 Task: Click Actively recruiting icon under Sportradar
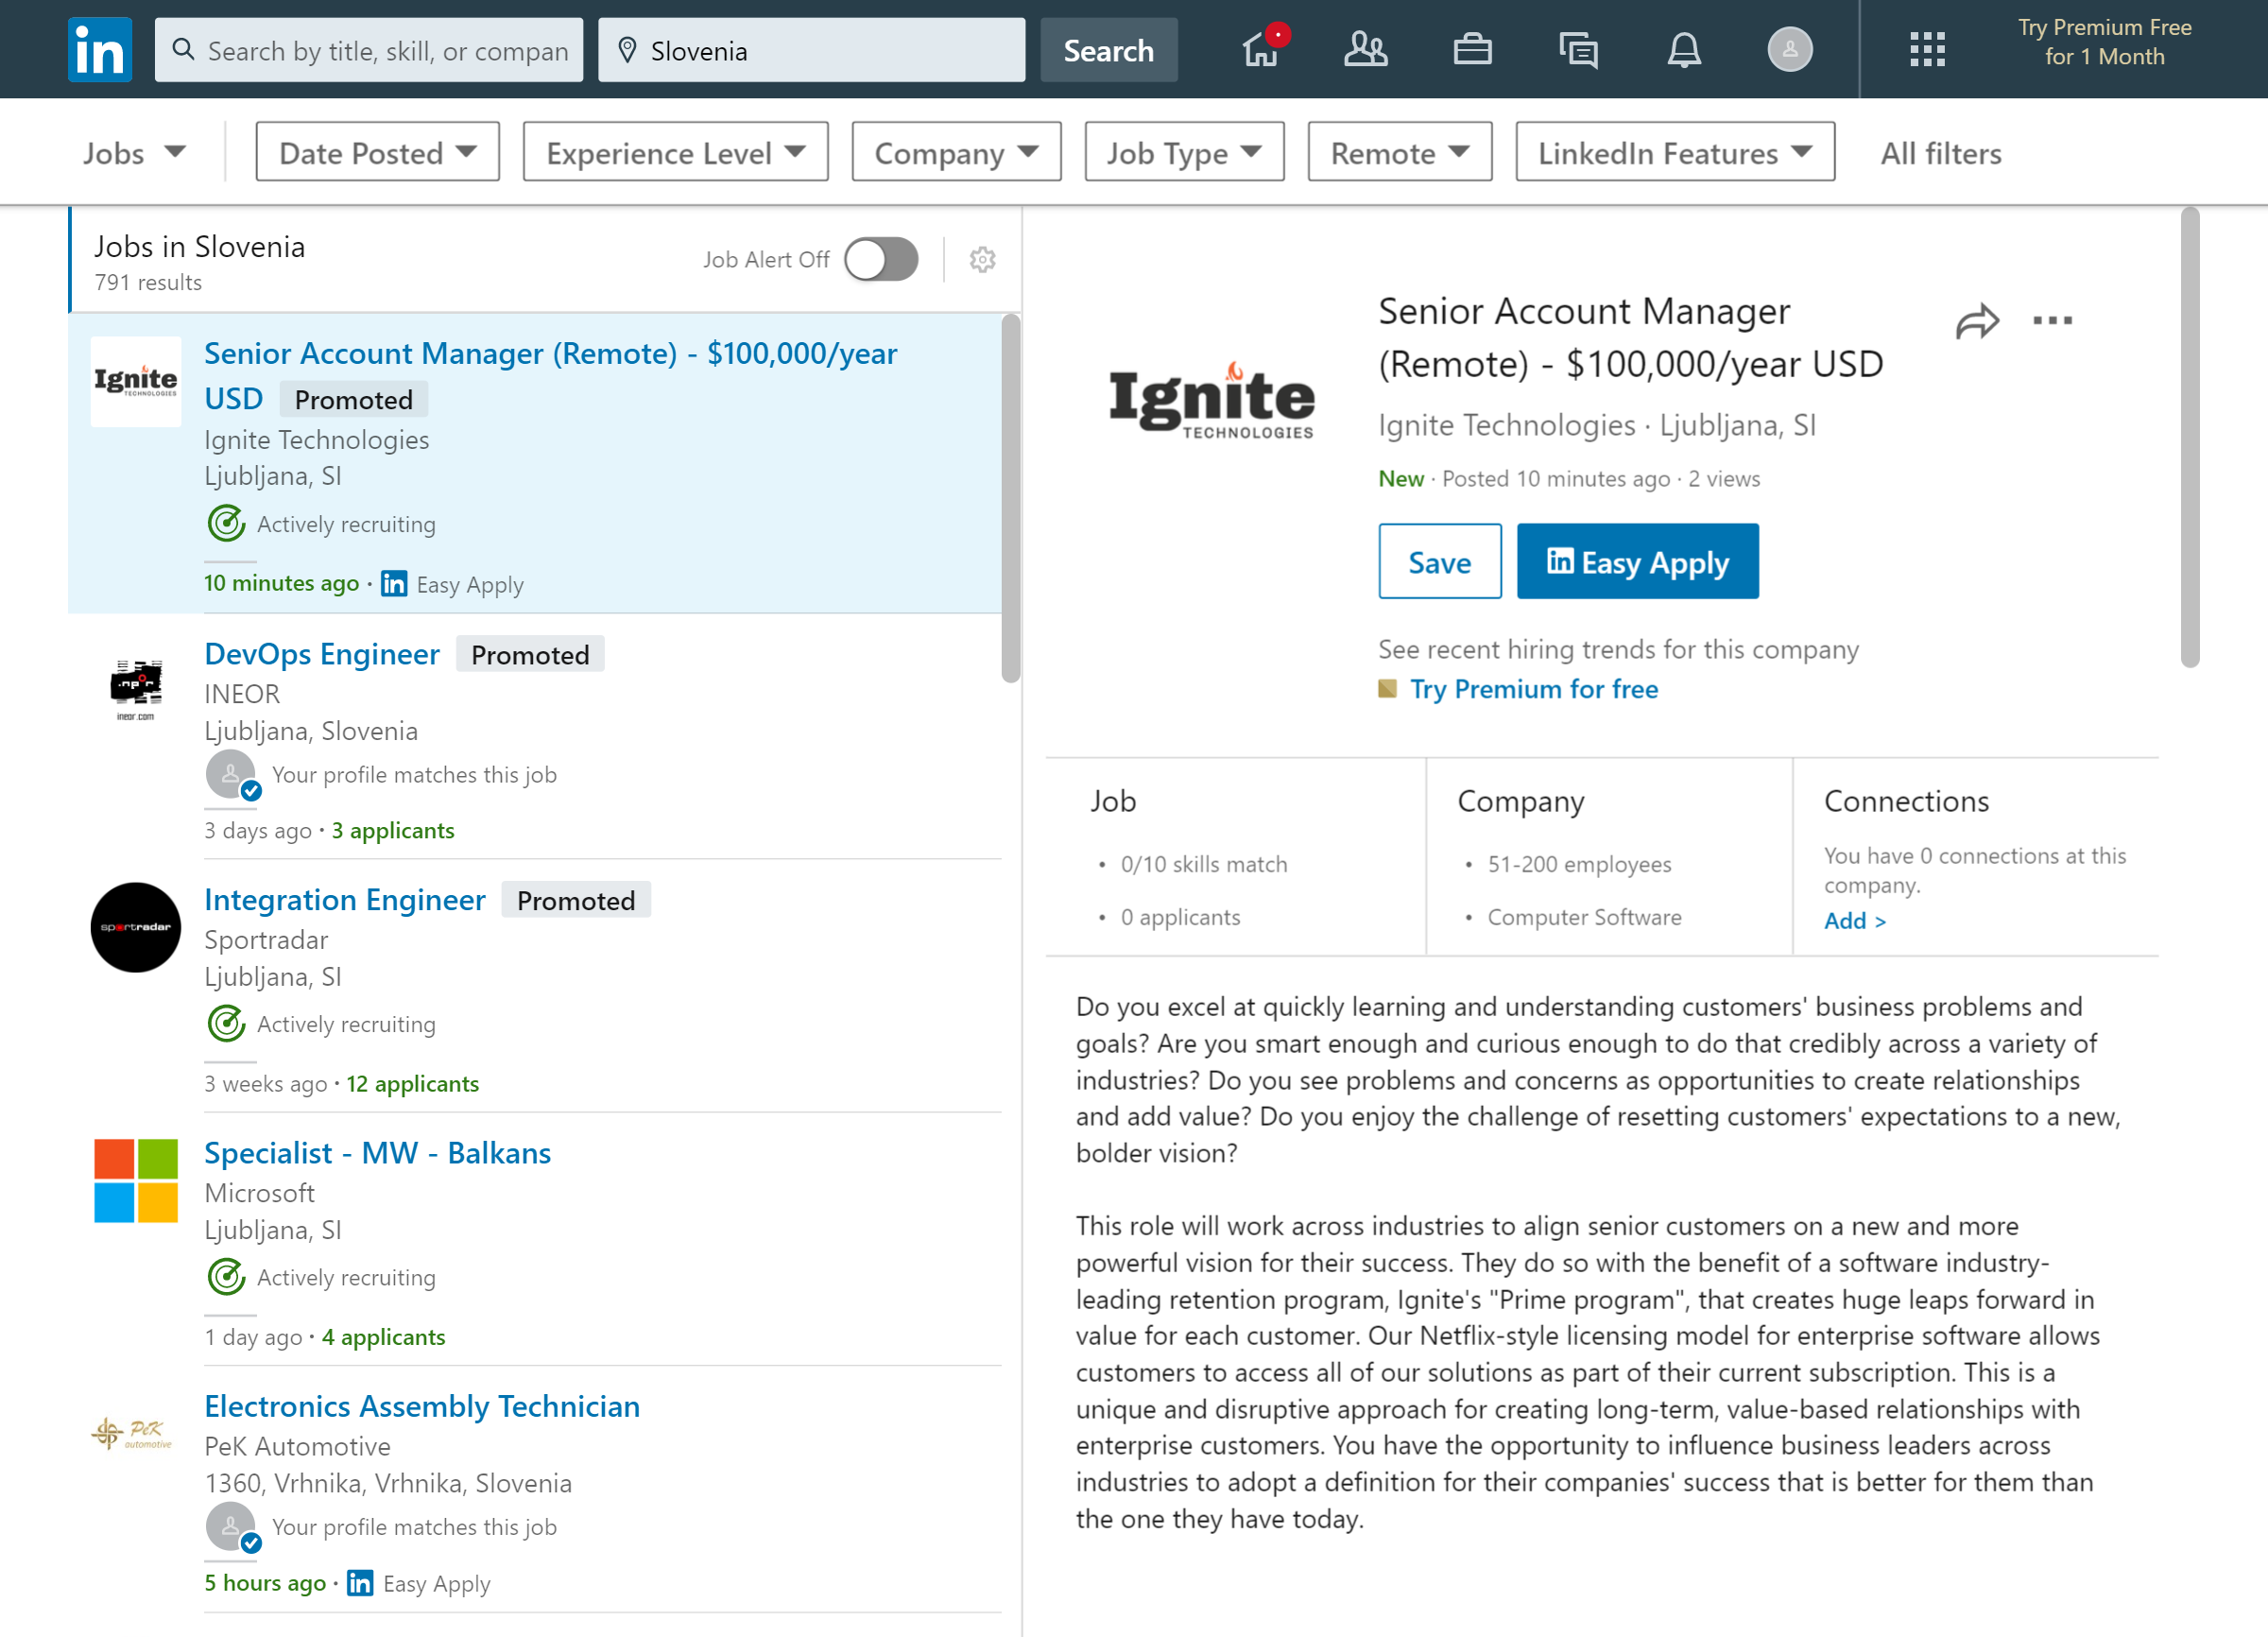227,1023
